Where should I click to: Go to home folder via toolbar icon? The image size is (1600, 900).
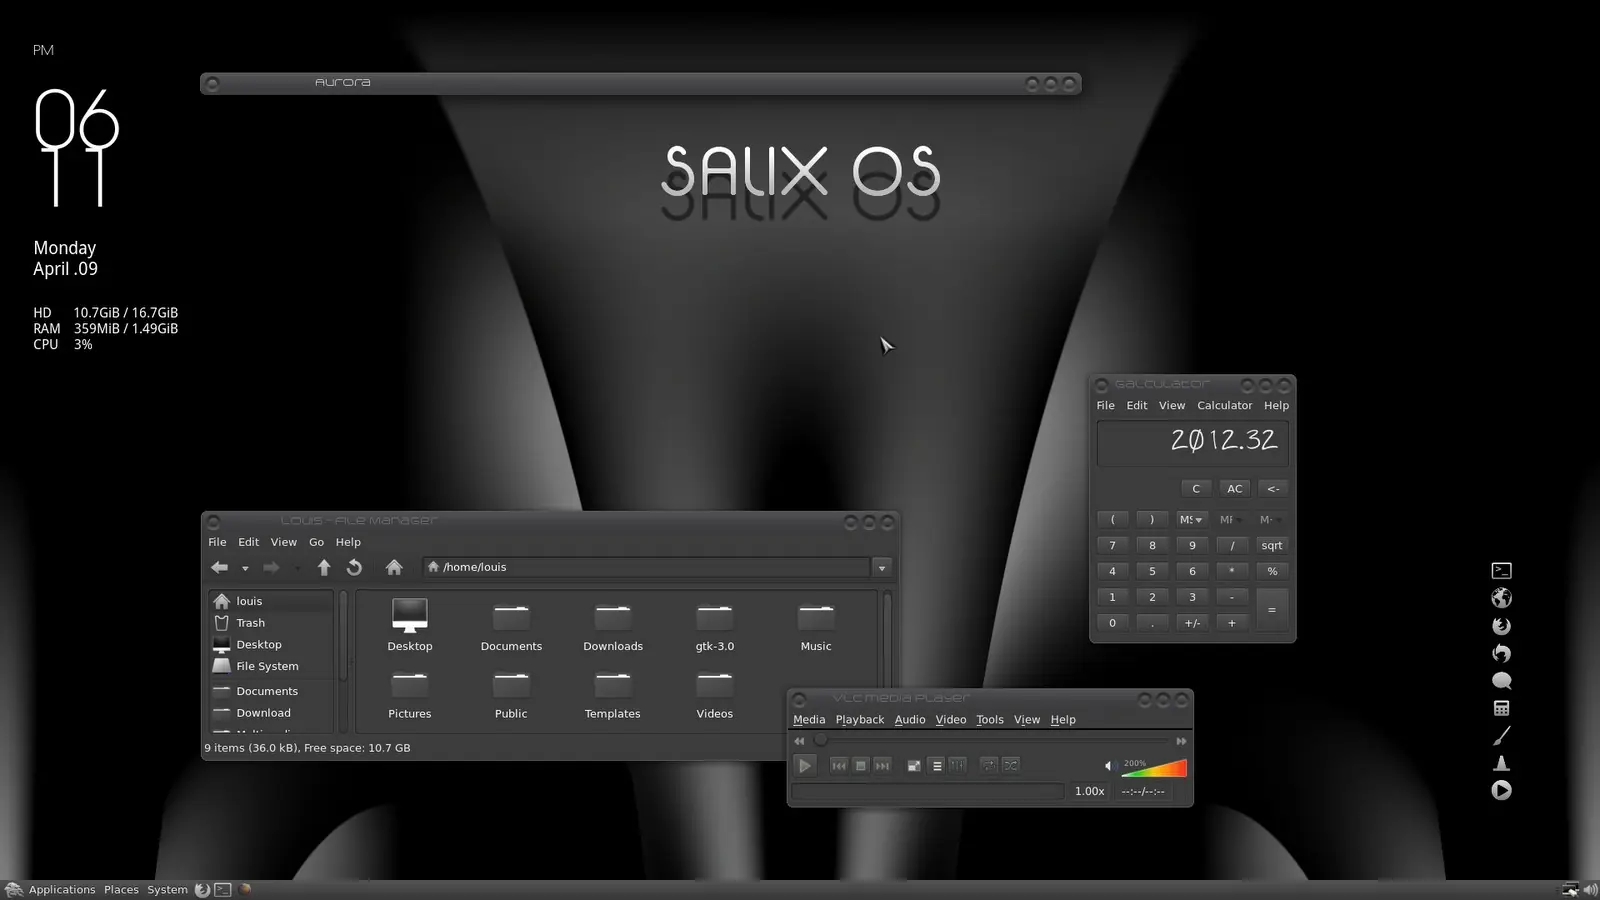(x=394, y=568)
